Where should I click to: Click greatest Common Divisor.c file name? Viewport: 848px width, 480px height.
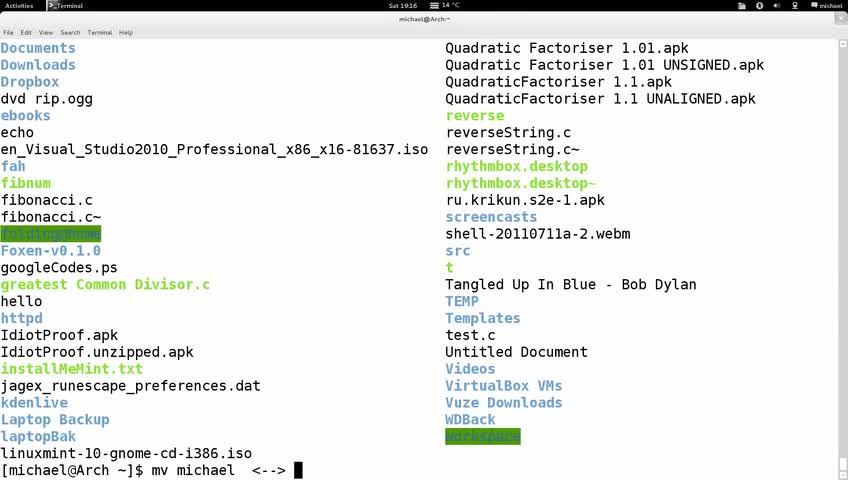tap(105, 284)
